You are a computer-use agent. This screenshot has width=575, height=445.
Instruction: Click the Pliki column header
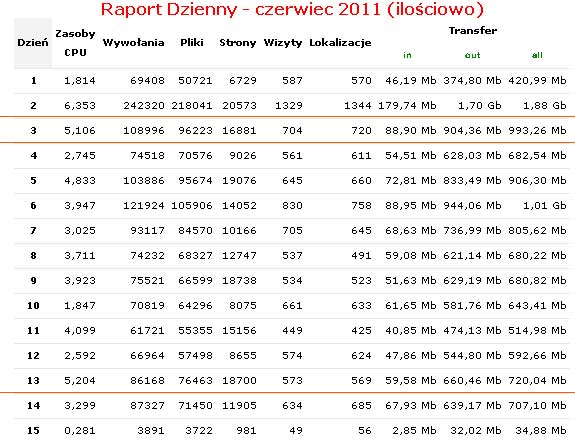pyautogui.click(x=192, y=43)
